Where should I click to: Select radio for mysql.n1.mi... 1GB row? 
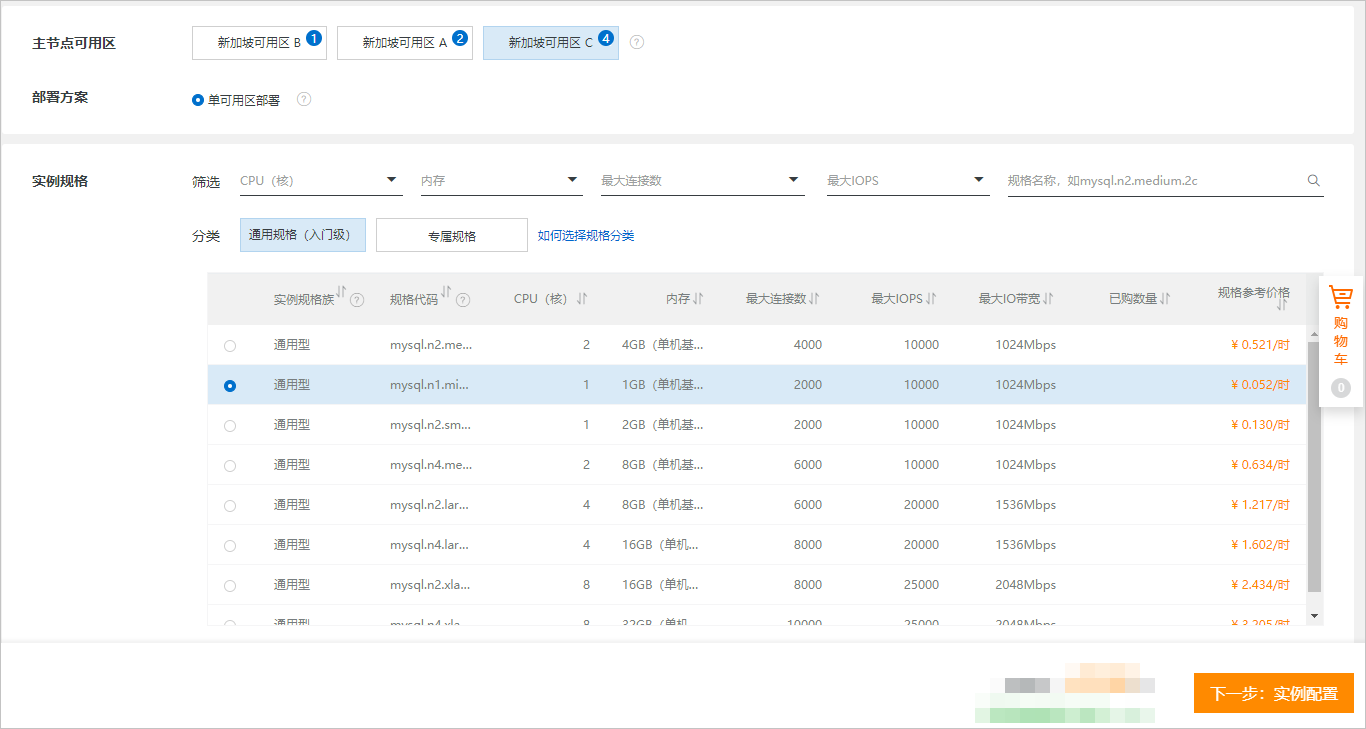230,386
